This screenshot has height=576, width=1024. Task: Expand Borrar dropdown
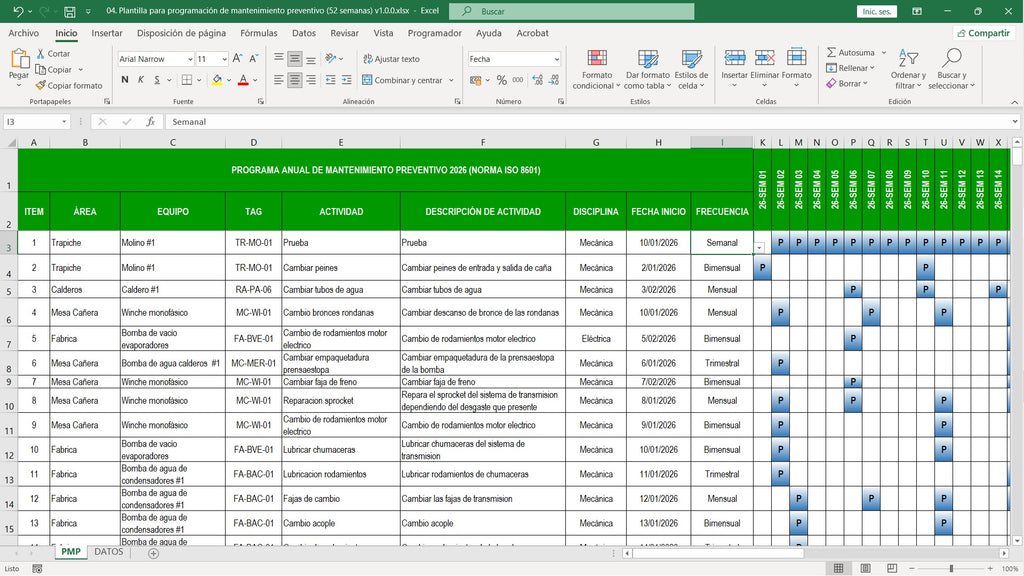pos(865,84)
